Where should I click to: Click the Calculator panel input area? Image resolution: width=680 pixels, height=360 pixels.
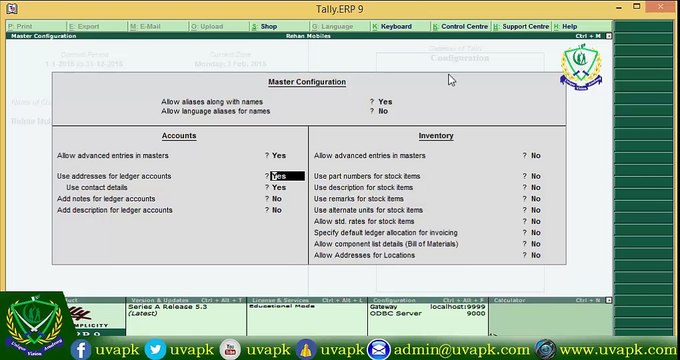[x=551, y=319]
